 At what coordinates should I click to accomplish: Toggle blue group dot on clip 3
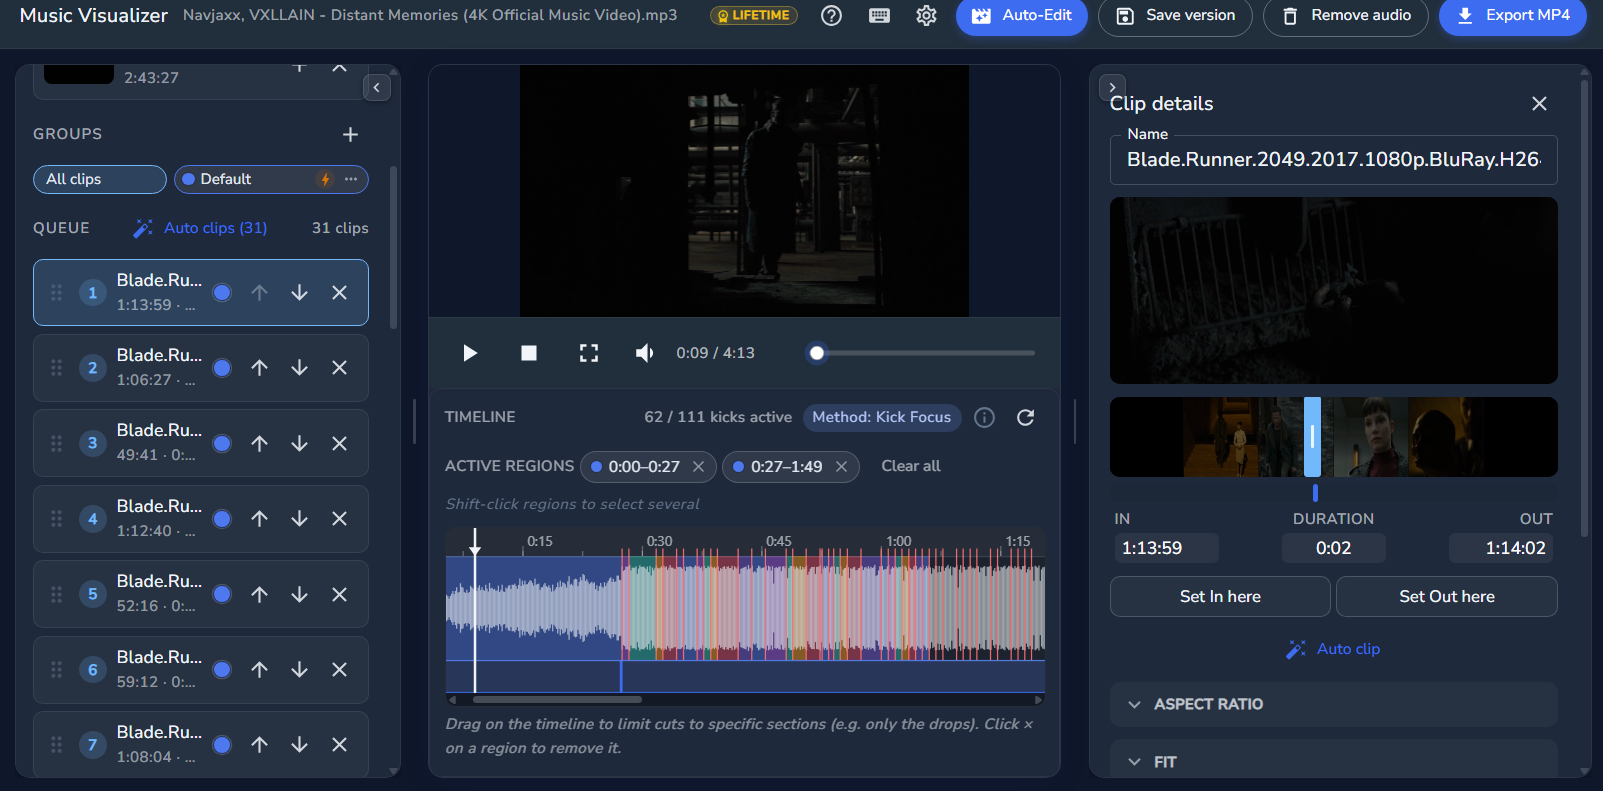pos(222,443)
